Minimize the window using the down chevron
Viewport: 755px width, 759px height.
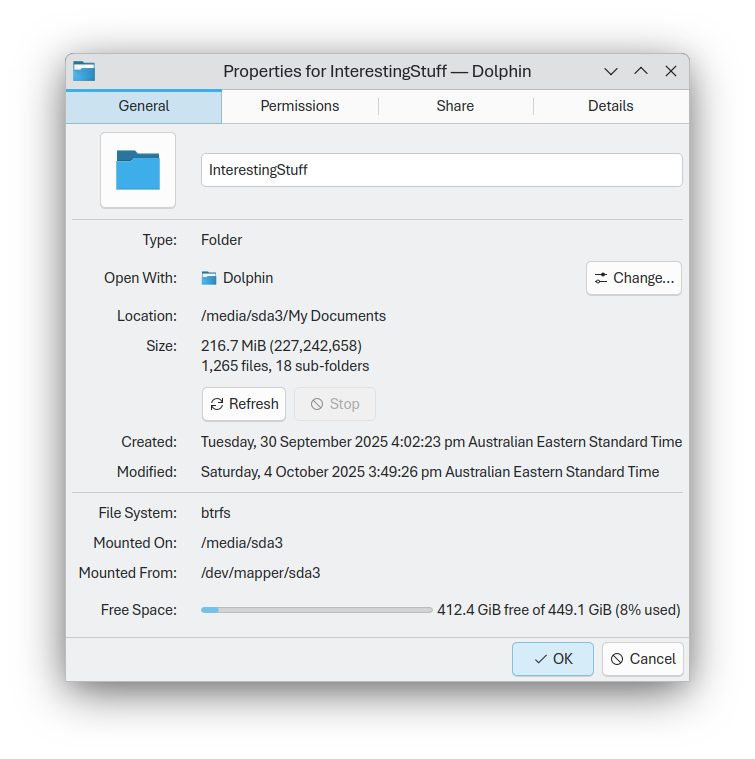[611, 71]
